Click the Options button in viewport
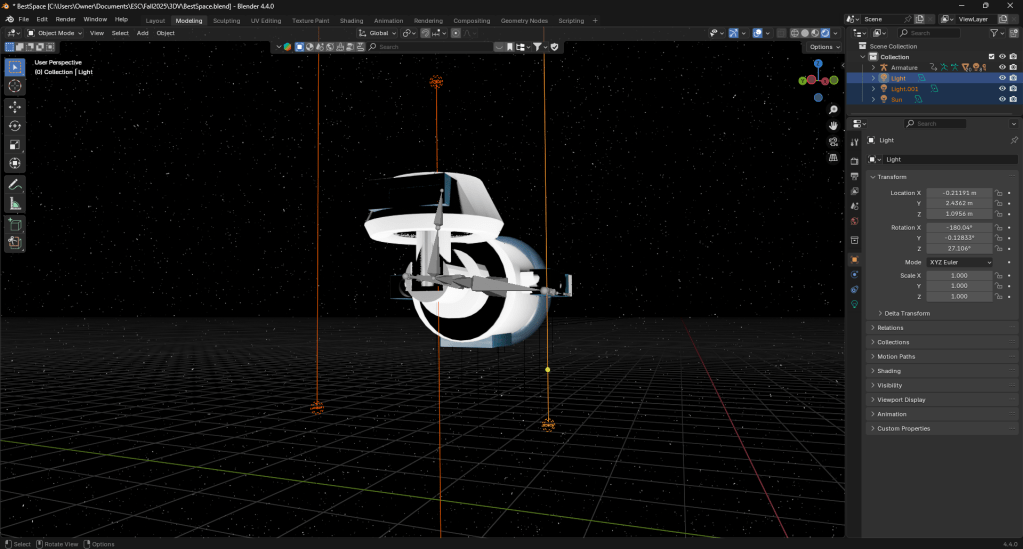This screenshot has height=549, width=1023. (x=823, y=47)
